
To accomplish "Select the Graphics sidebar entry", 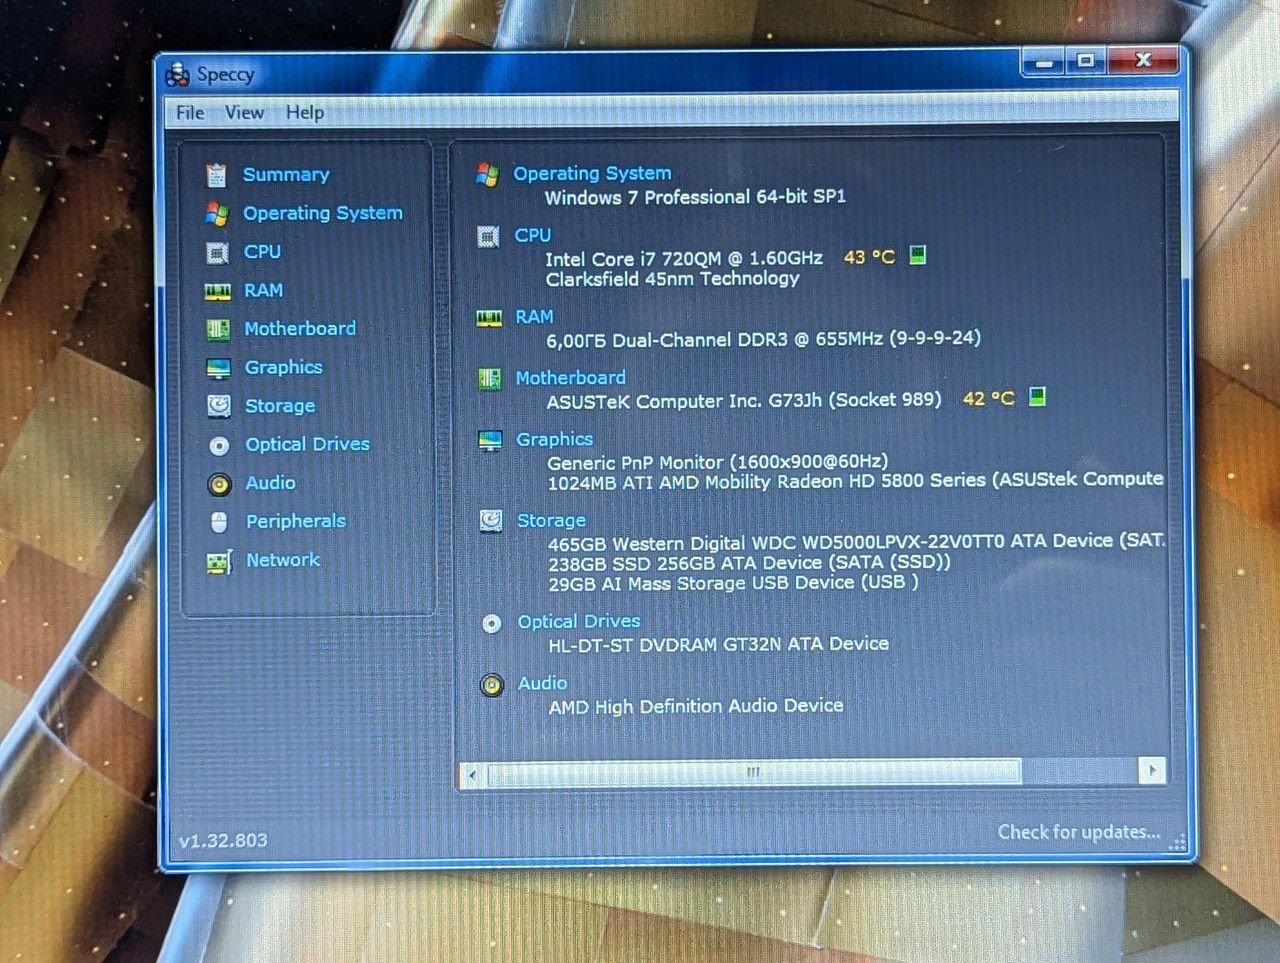I will (284, 367).
